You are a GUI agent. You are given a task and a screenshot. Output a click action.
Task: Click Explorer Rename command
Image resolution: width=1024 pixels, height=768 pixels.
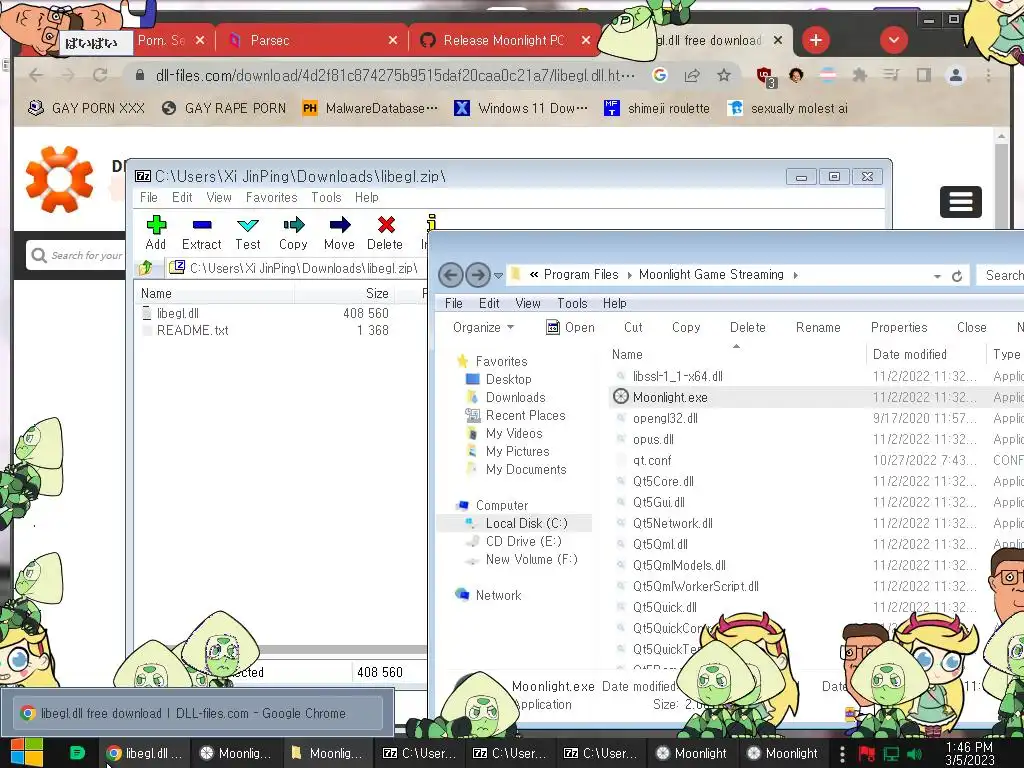point(818,327)
